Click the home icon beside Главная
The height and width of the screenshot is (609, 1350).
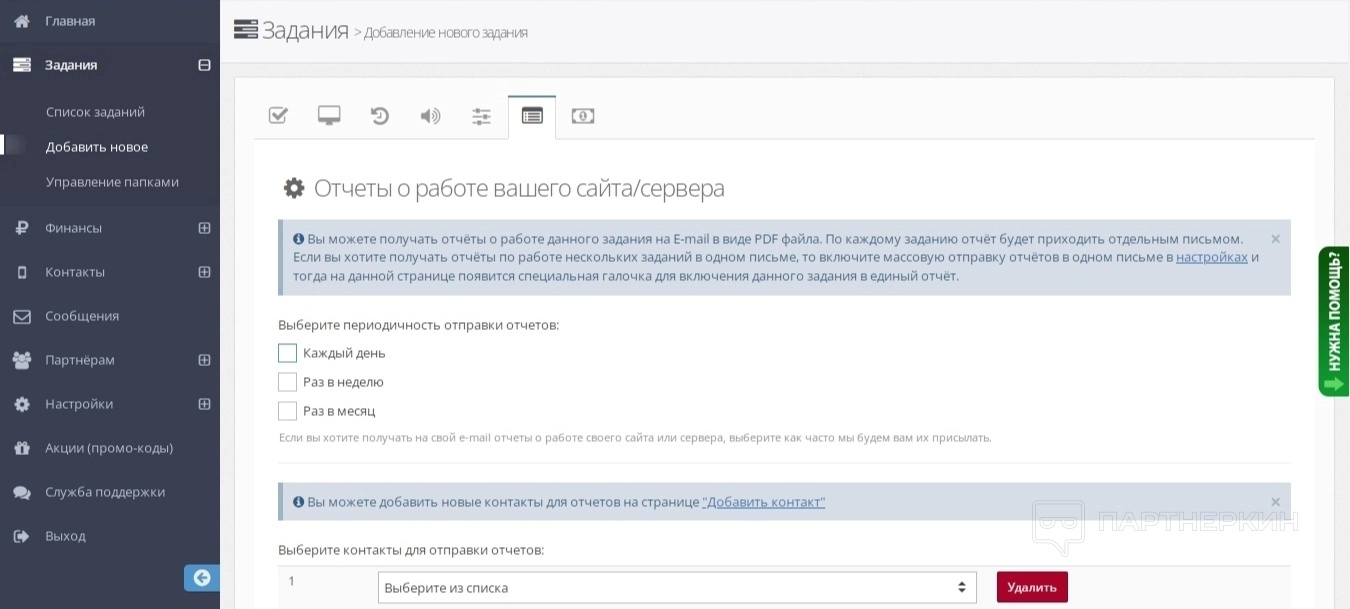pos(21,21)
